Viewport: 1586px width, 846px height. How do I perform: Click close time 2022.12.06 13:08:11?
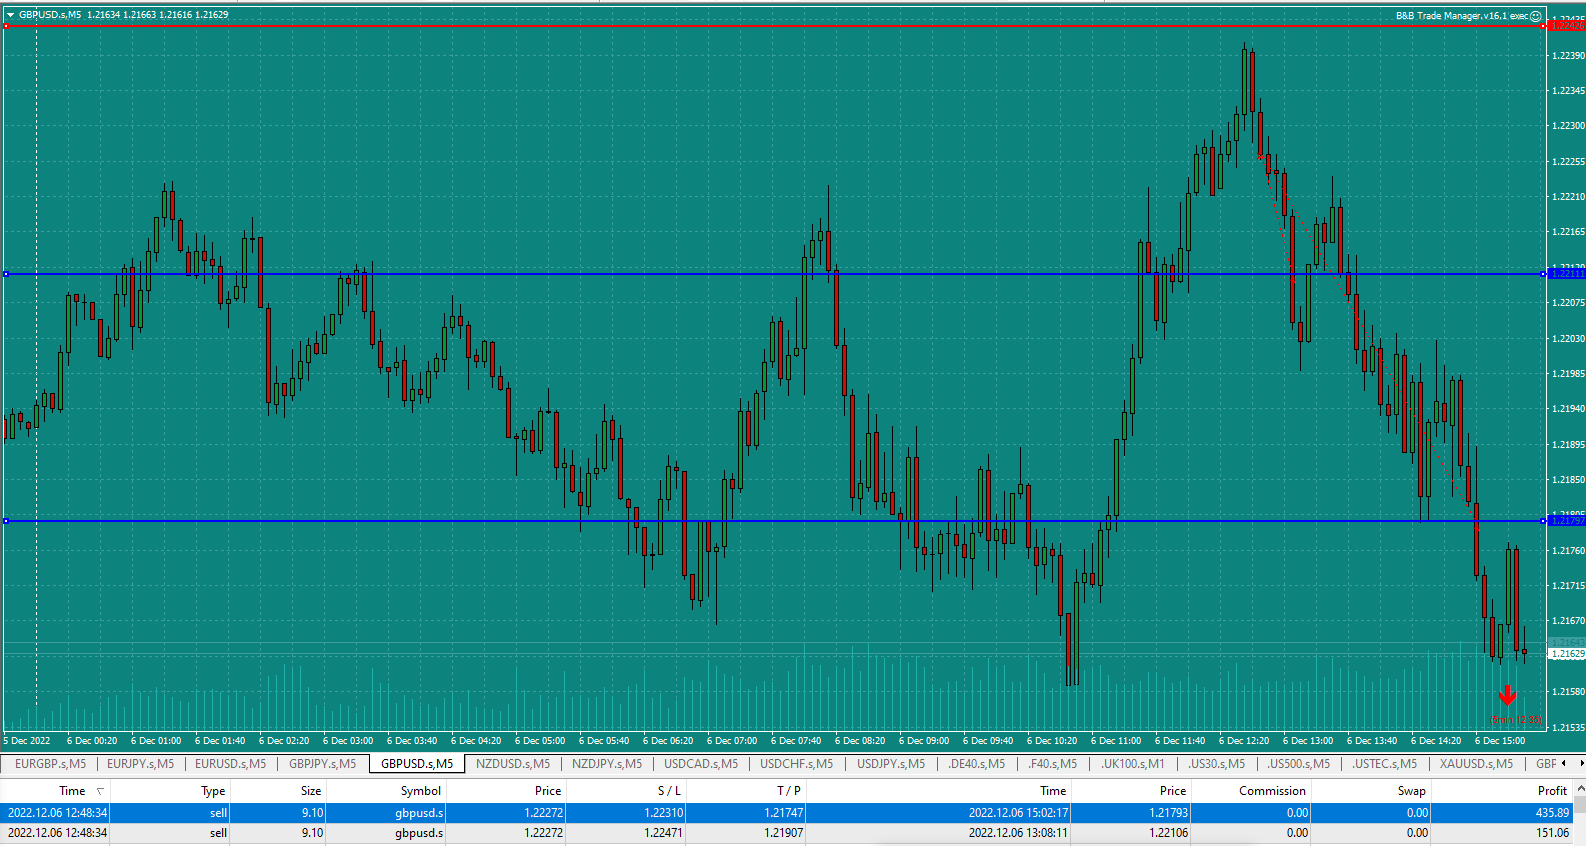click(1018, 832)
